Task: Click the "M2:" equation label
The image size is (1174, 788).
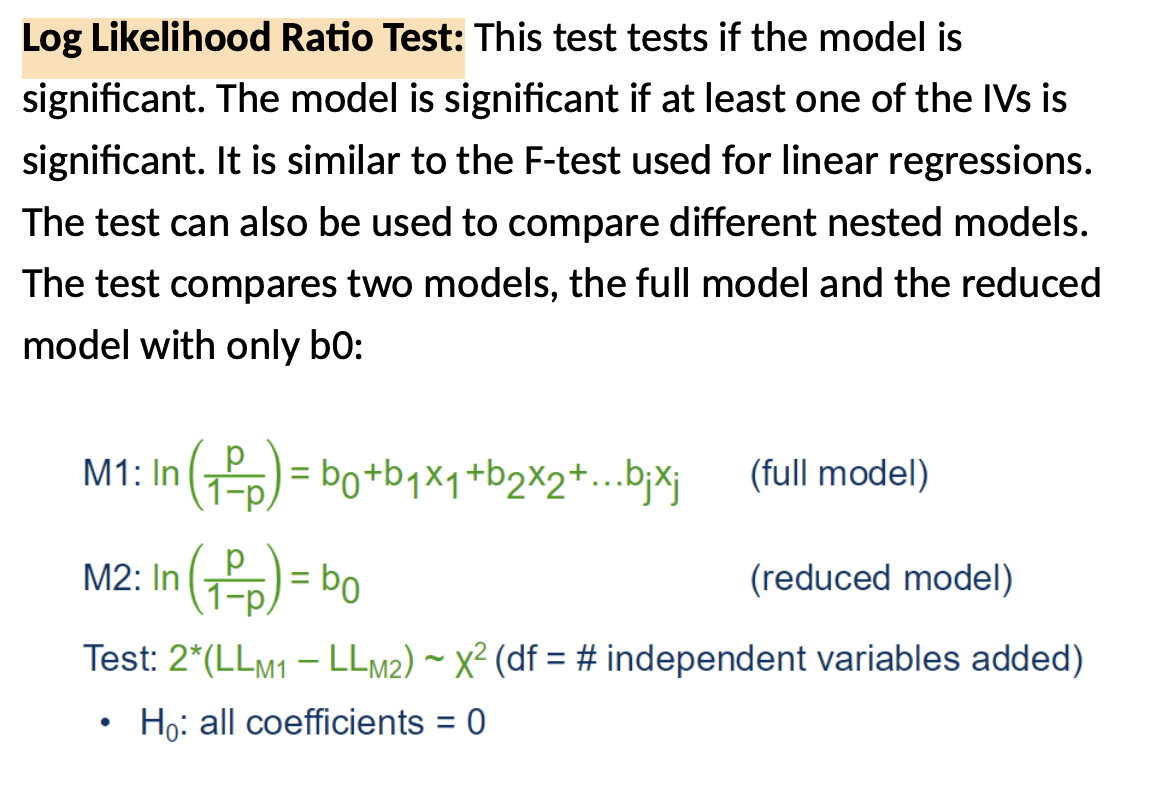Action: point(113,579)
